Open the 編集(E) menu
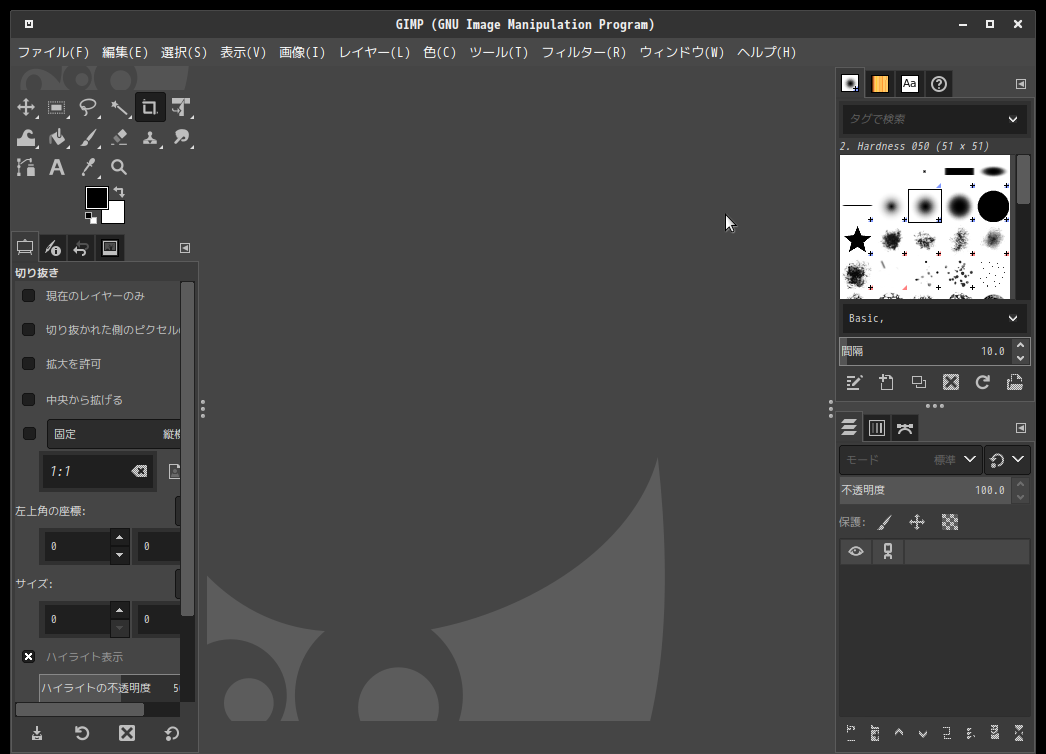Viewport: 1046px width, 754px height. [125, 52]
